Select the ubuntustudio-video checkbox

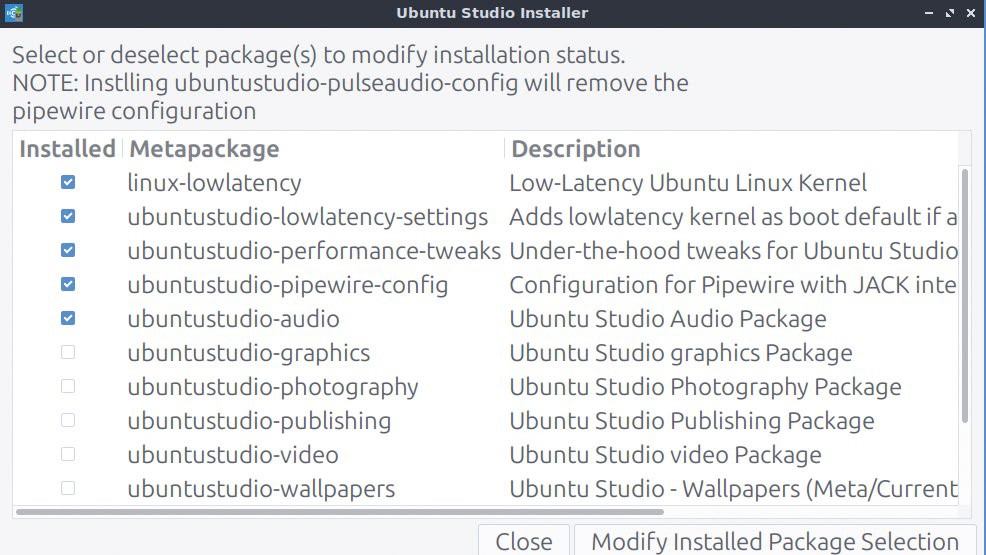point(68,454)
